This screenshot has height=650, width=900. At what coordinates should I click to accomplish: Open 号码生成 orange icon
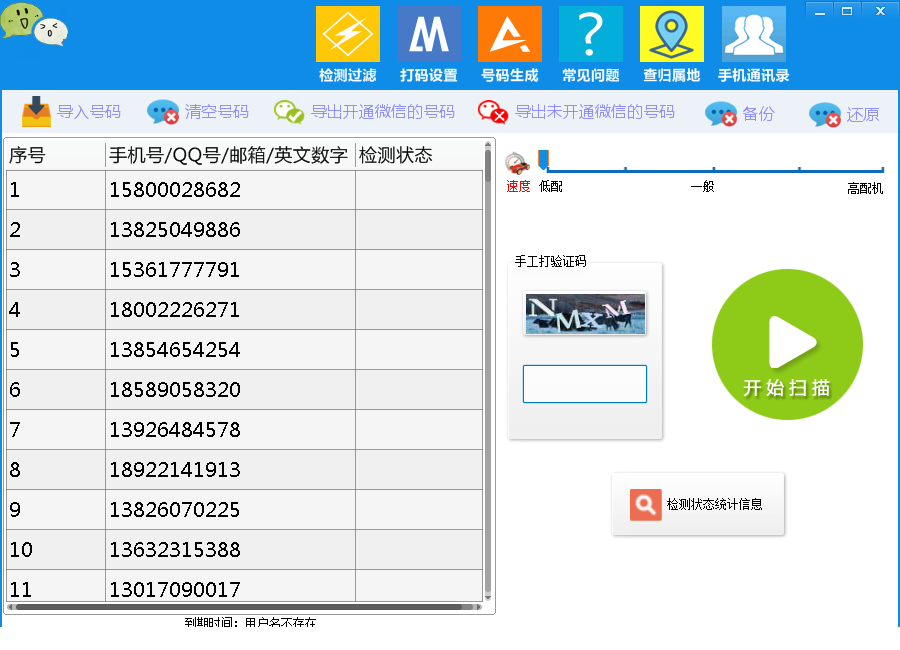pyautogui.click(x=510, y=34)
